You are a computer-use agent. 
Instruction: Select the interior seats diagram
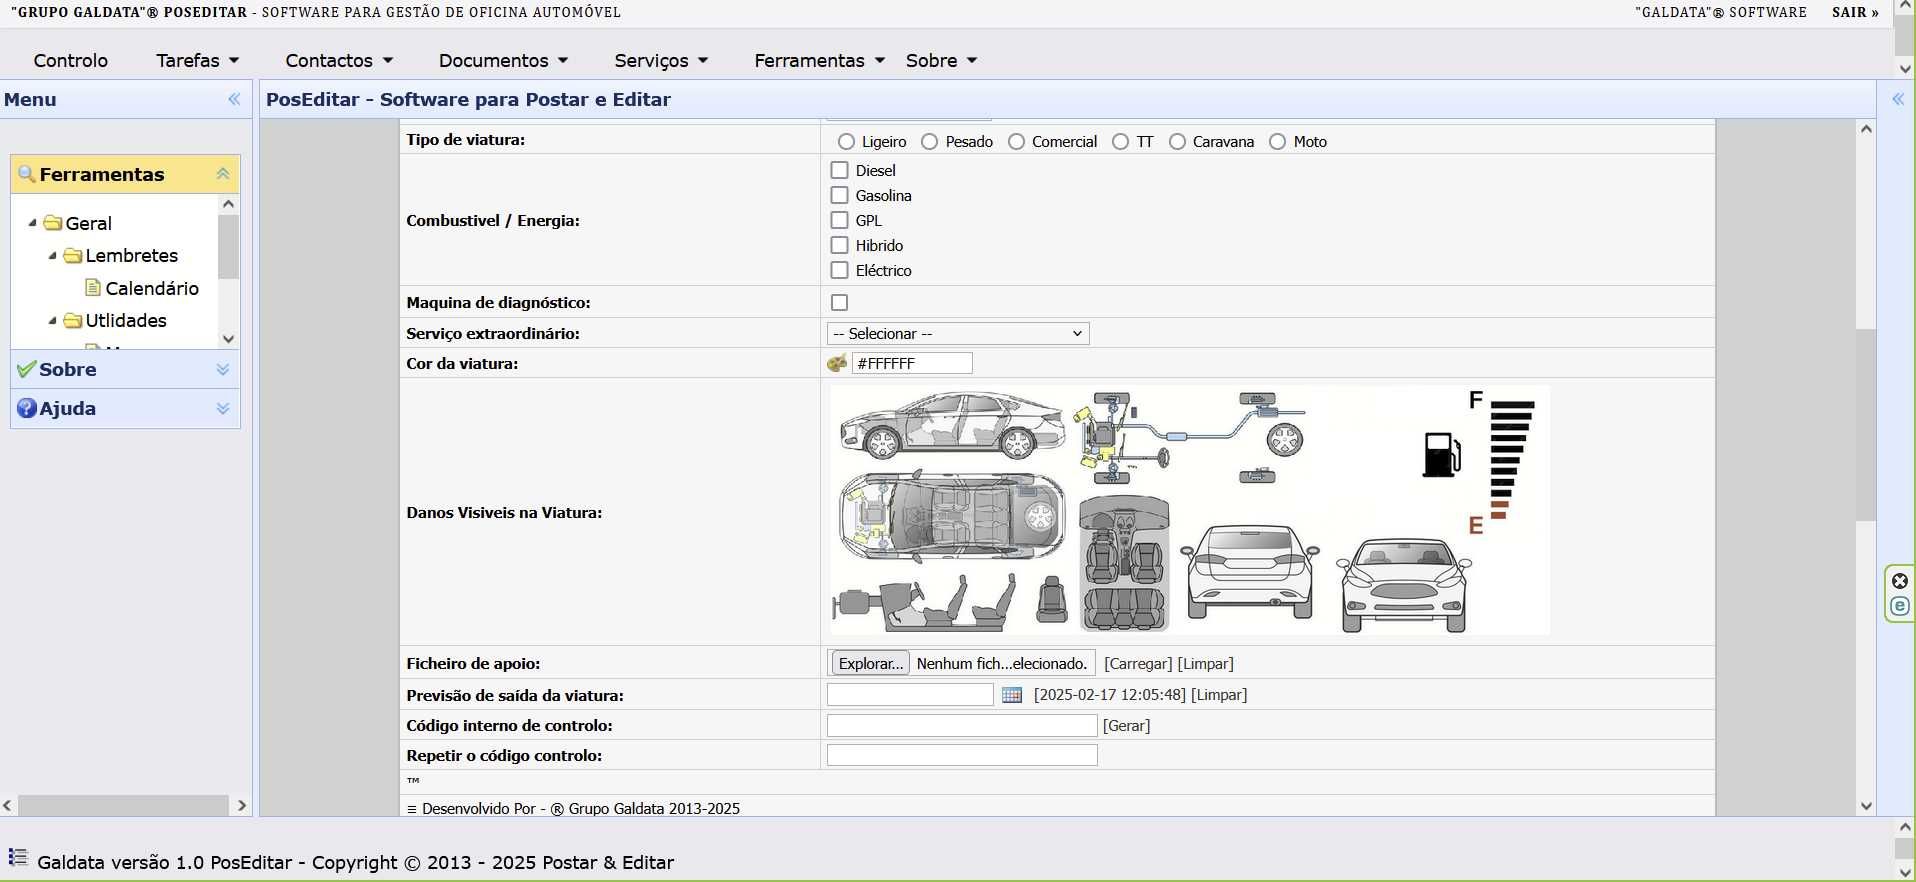(1125, 563)
